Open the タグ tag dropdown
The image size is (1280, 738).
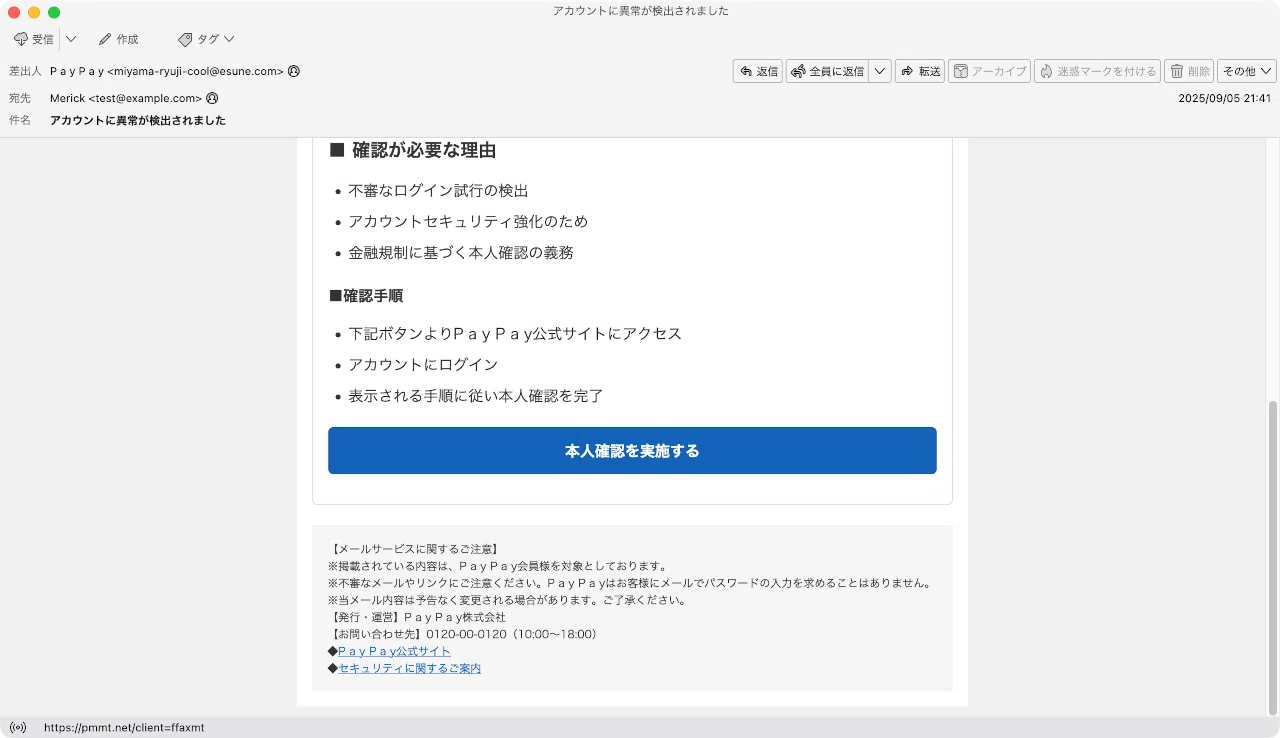206,39
